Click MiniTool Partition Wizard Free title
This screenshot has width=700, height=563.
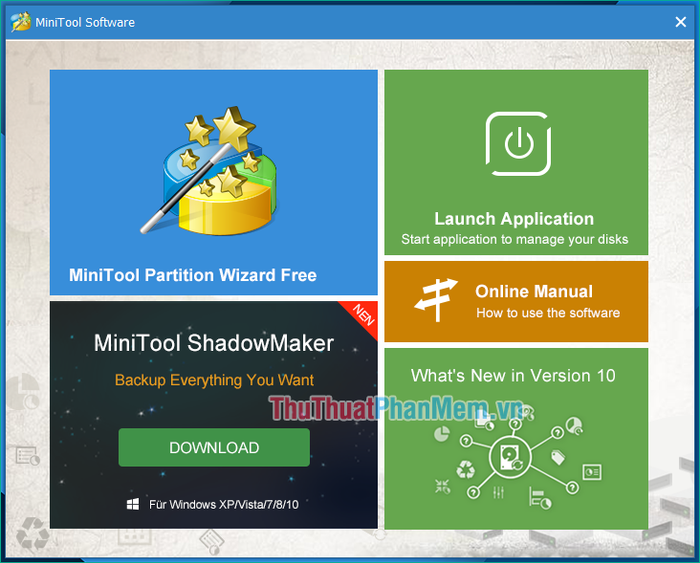tap(193, 275)
